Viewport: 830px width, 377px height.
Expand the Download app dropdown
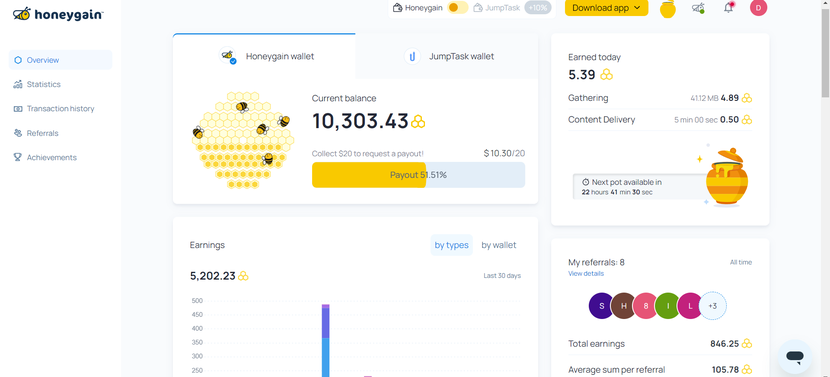point(607,8)
